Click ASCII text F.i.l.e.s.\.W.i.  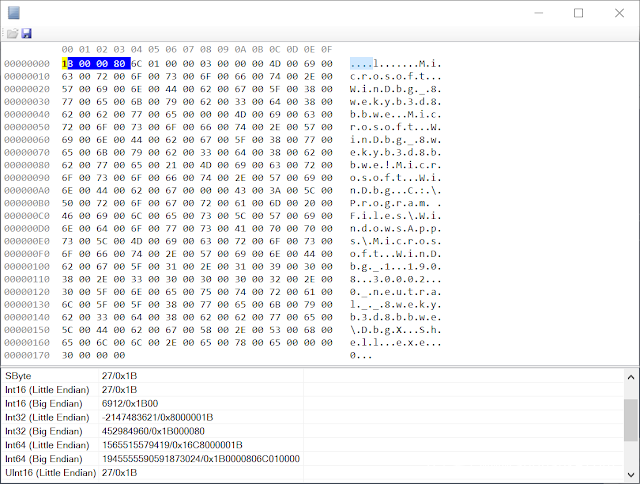pyautogui.click(x=396, y=215)
